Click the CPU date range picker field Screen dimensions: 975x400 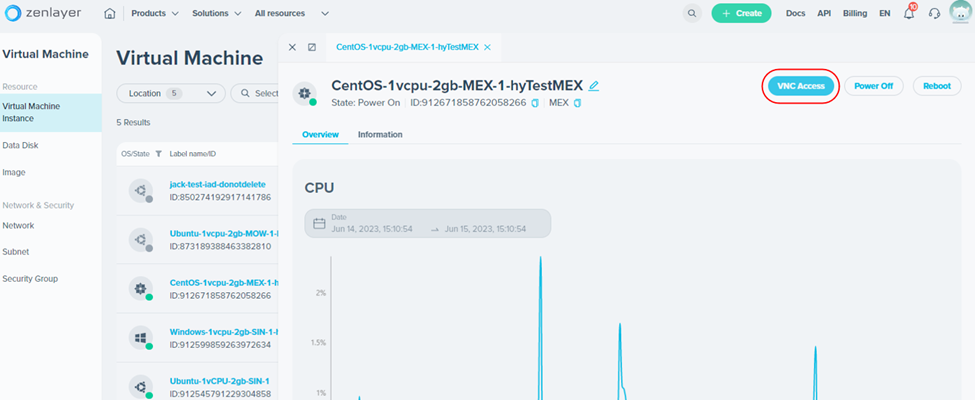click(428, 223)
